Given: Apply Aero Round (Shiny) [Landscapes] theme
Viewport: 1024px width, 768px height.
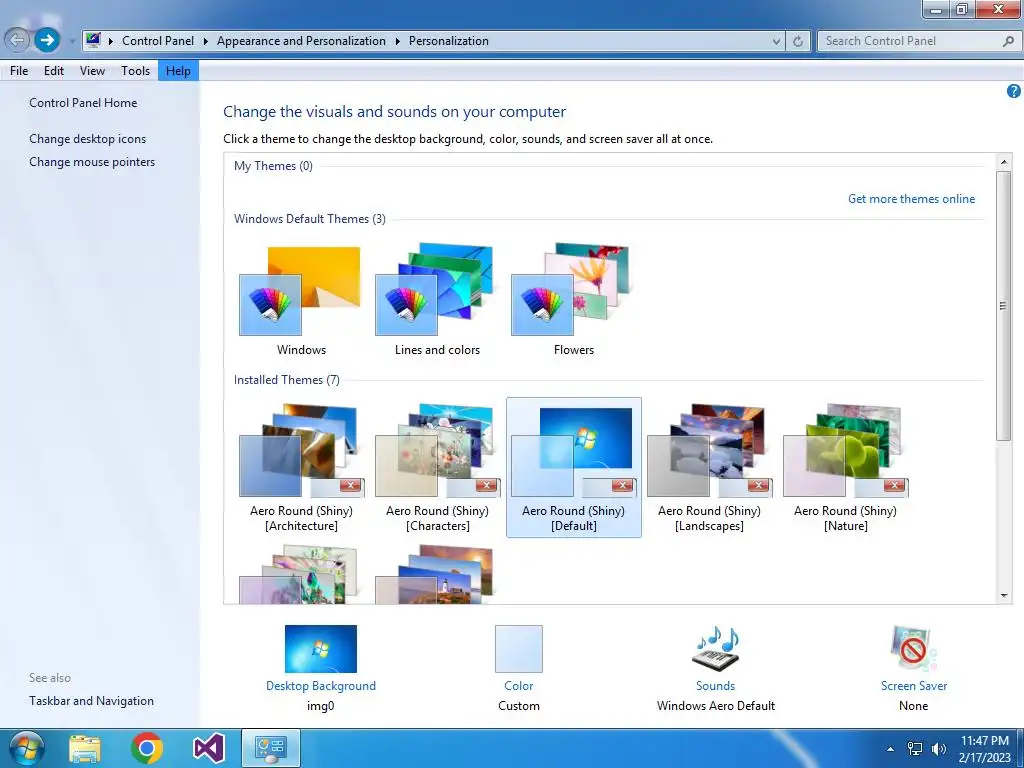Looking at the screenshot, I should tap(709, 468).
